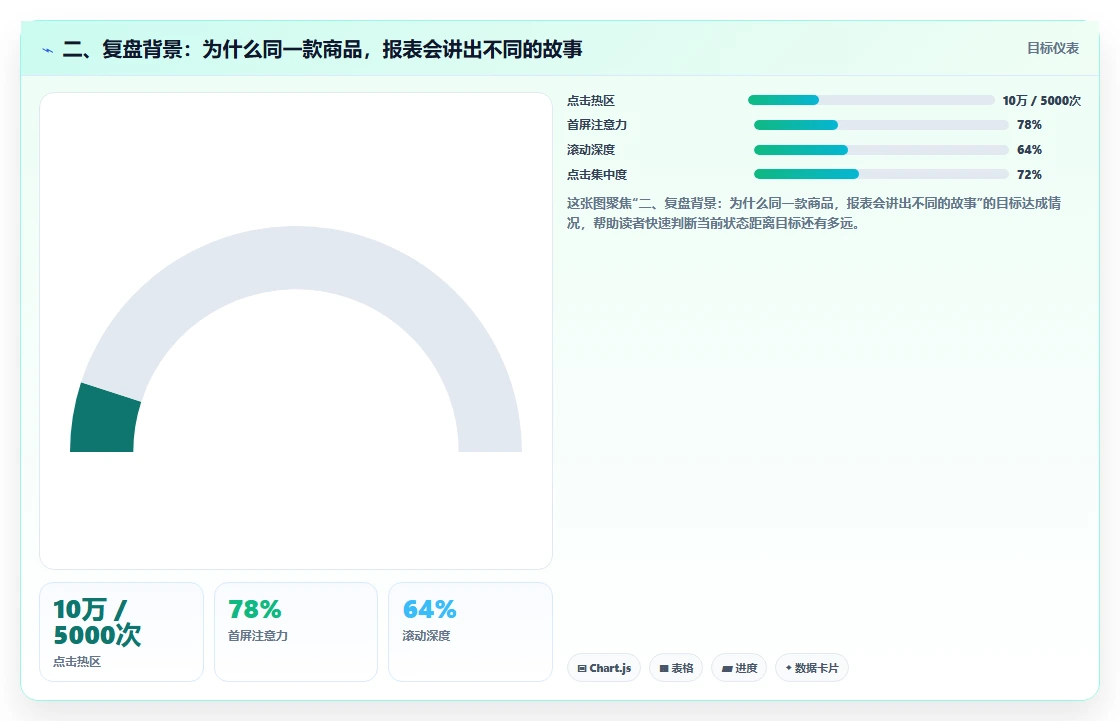Select the 64% 滚动深度 data card
This screenshot has width=1120, height=721.
[470, 632]
